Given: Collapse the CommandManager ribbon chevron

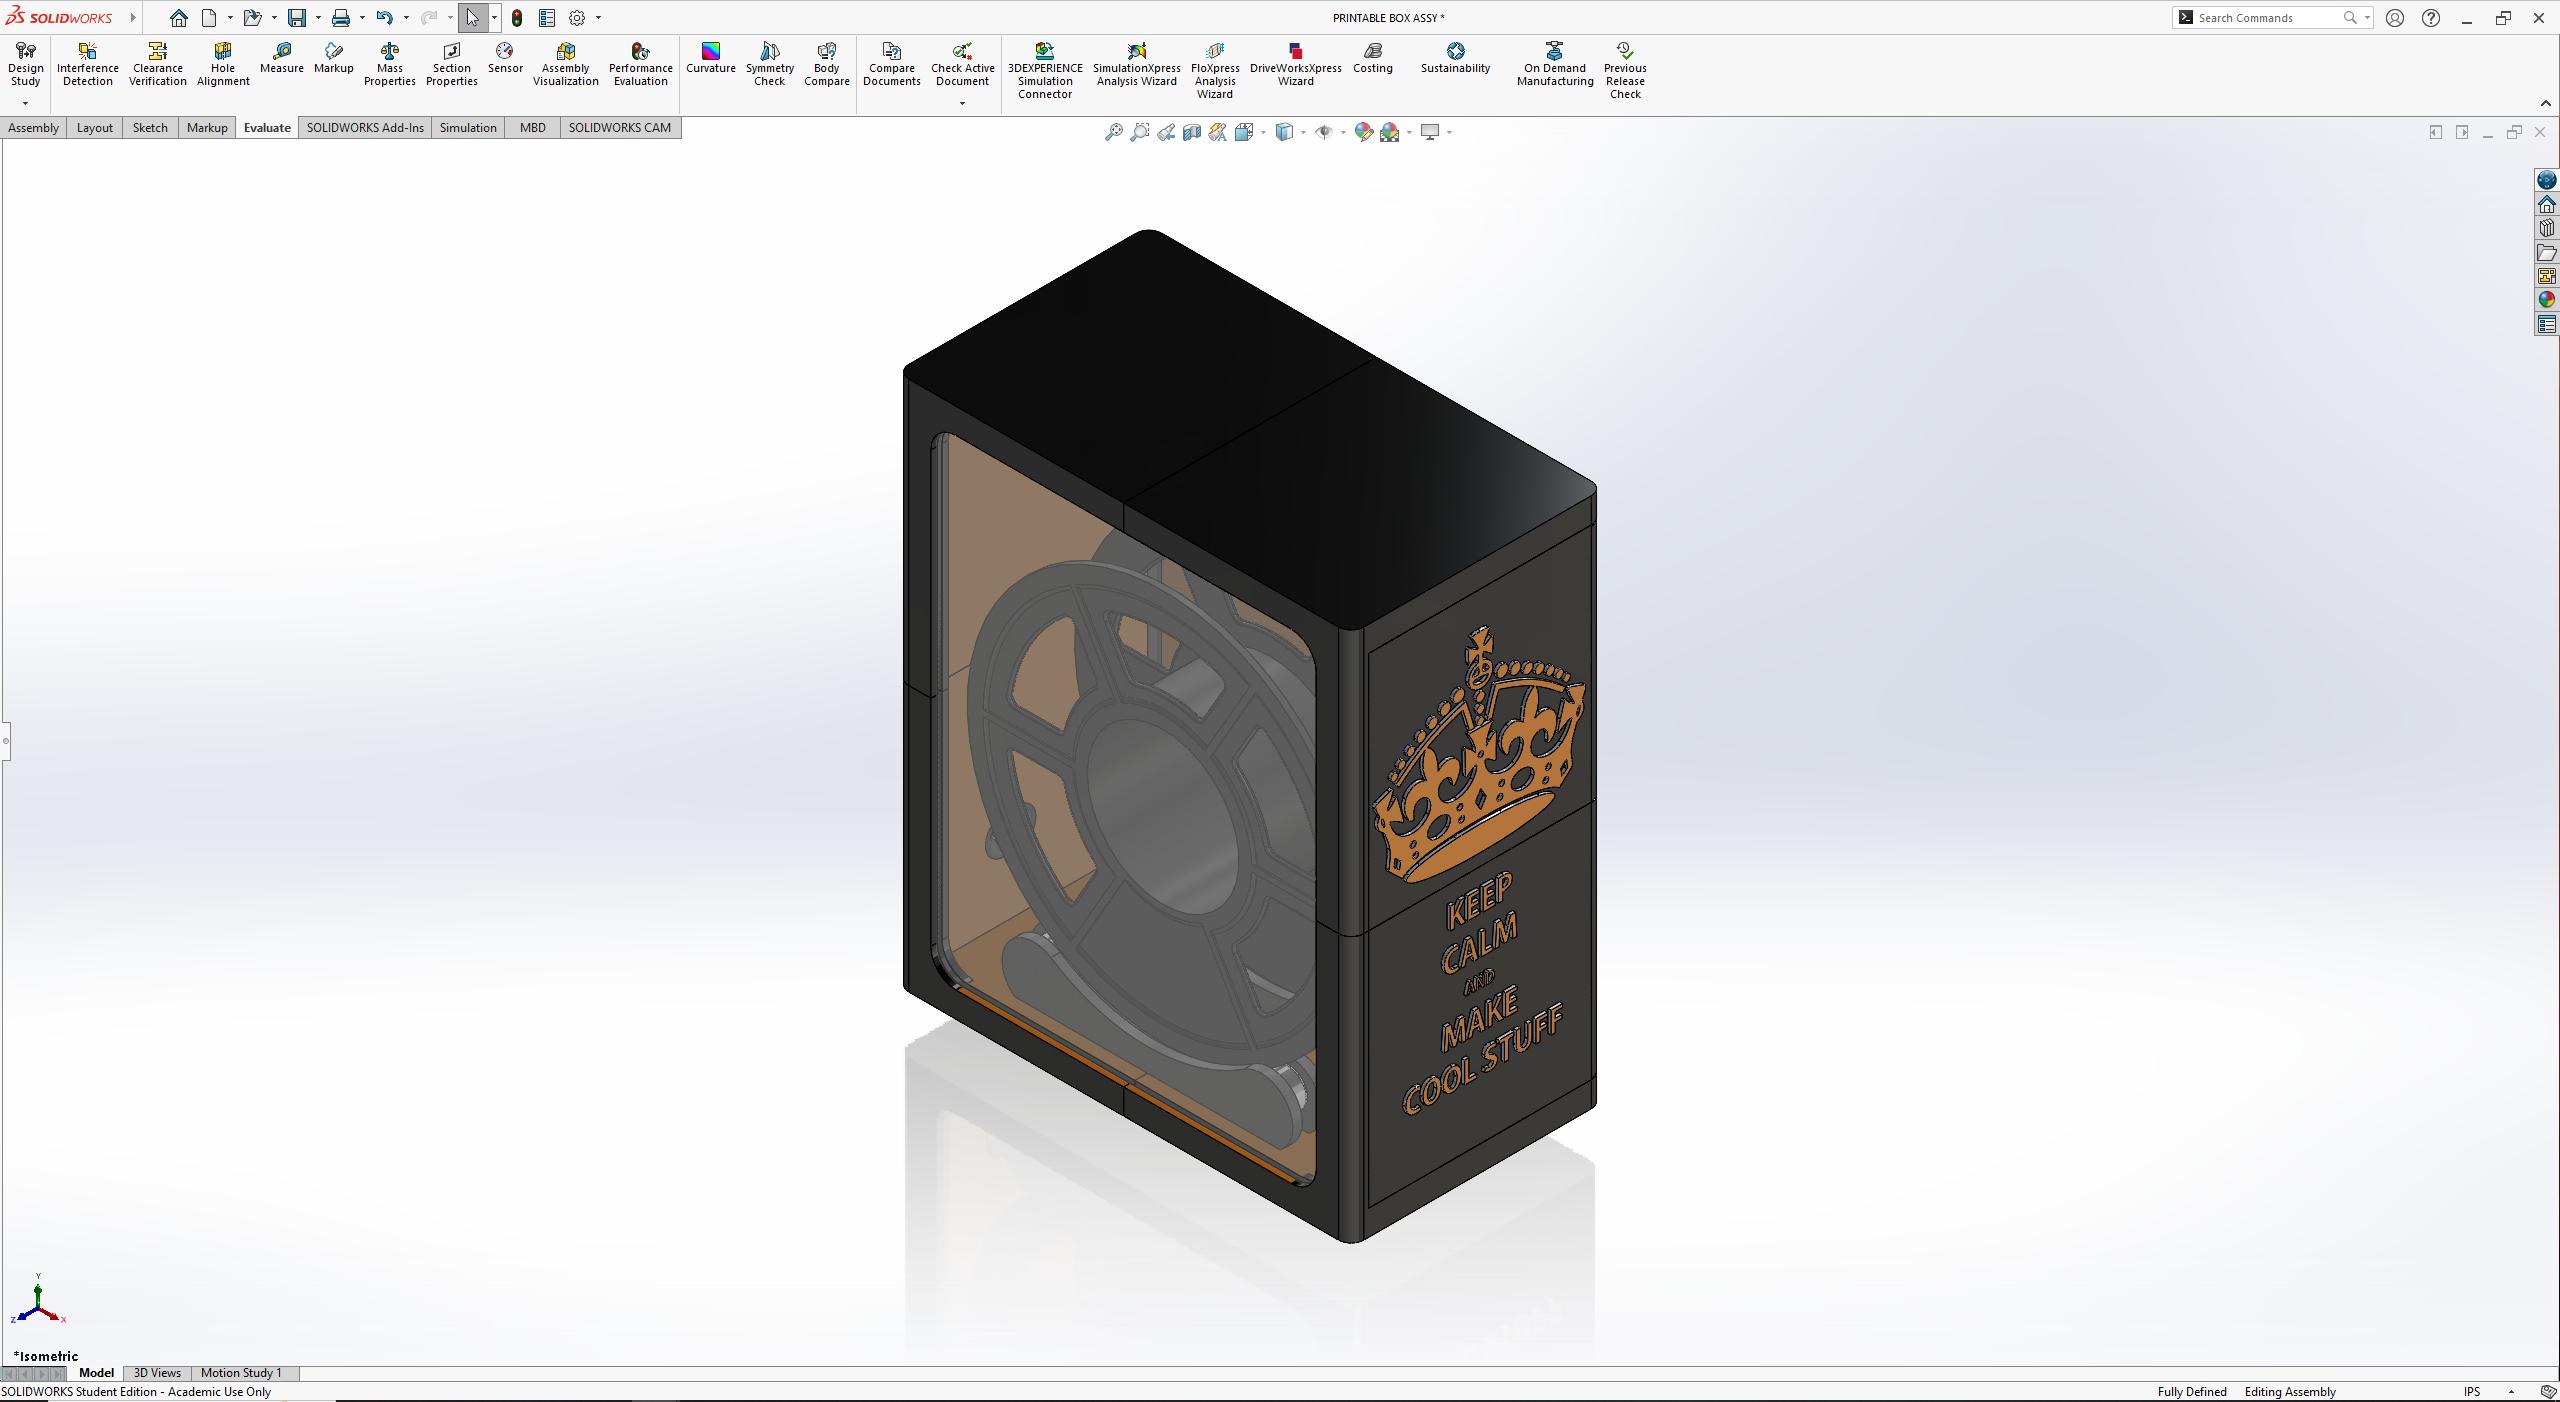Looking at the screenshot, I should (x=2545, y=103).
